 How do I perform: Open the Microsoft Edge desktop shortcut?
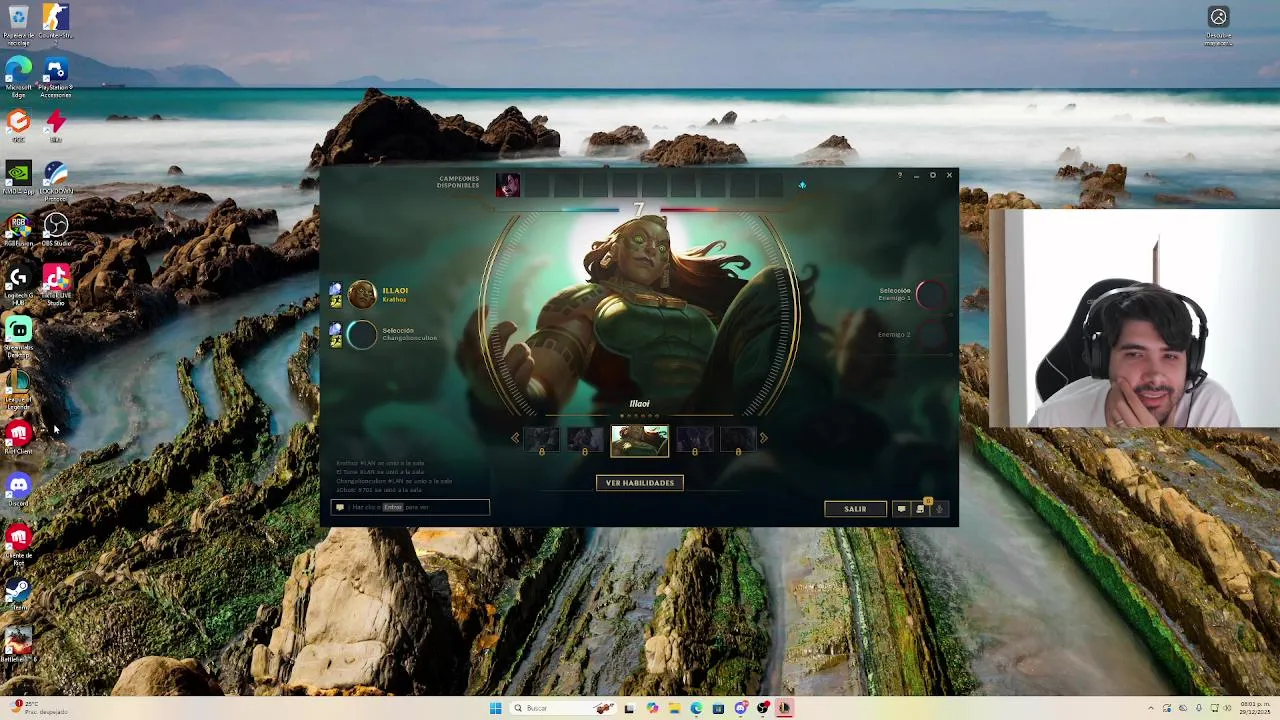18,77
